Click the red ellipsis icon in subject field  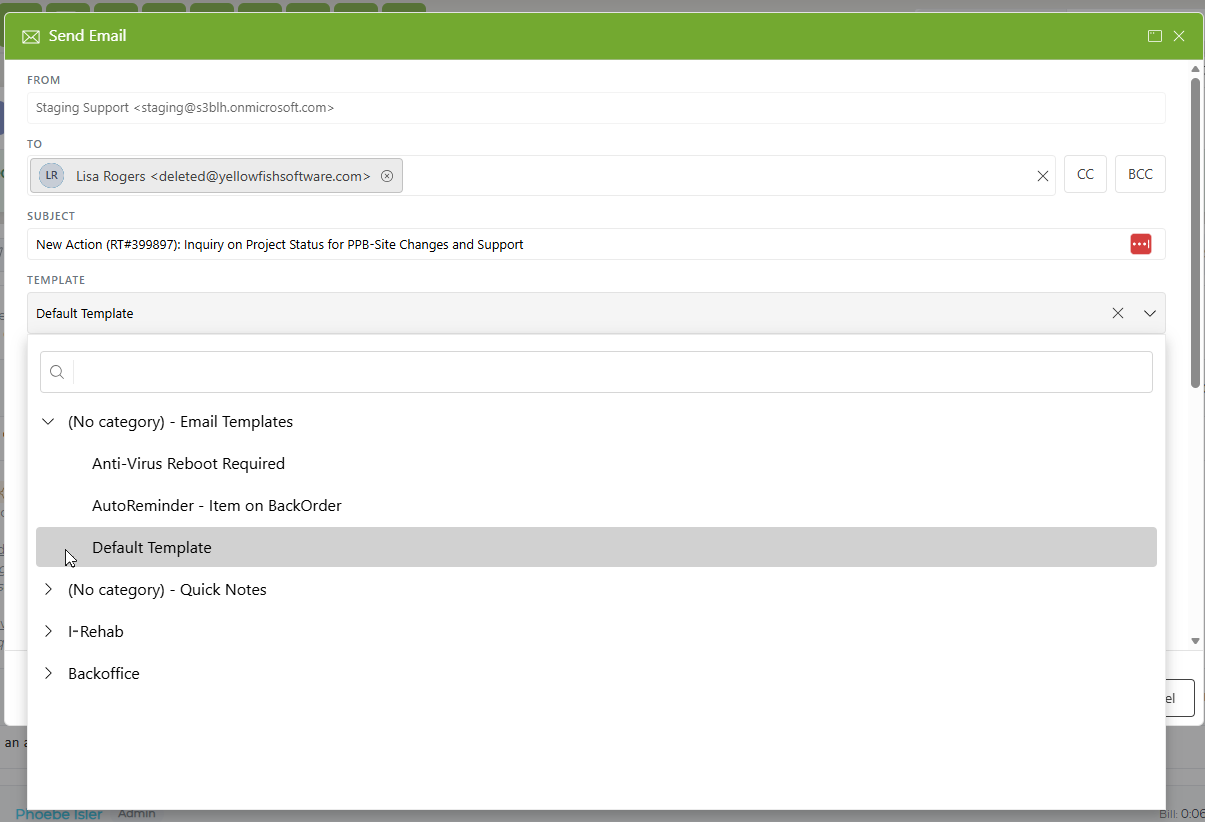[1141, 244]
